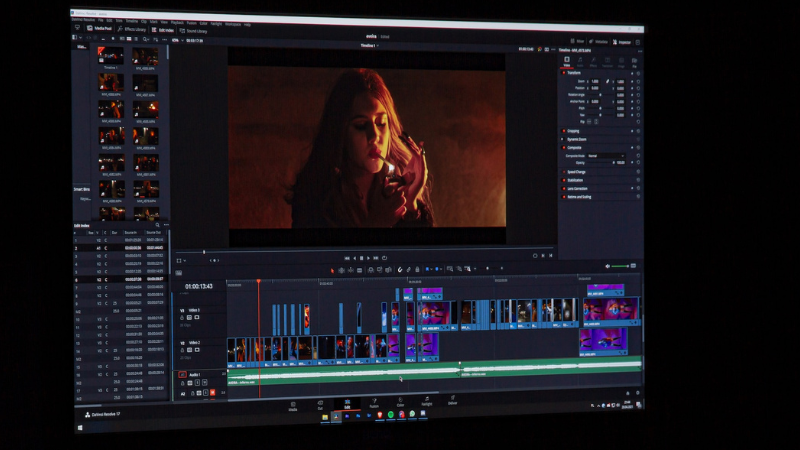Go to the Media page
This screenshot has height=450, width=800.
[293, 406]
